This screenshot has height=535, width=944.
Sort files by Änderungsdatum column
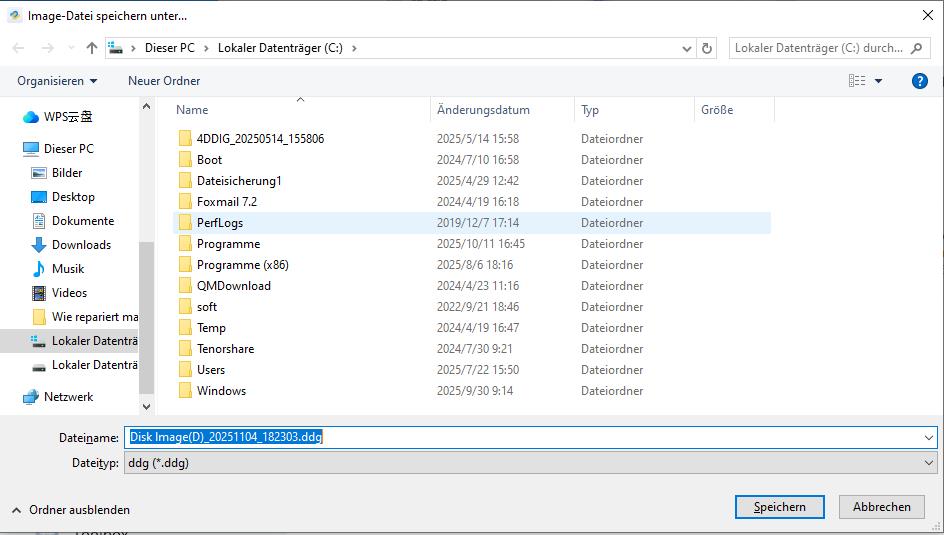pyautogui.click(x=483, y=110)
